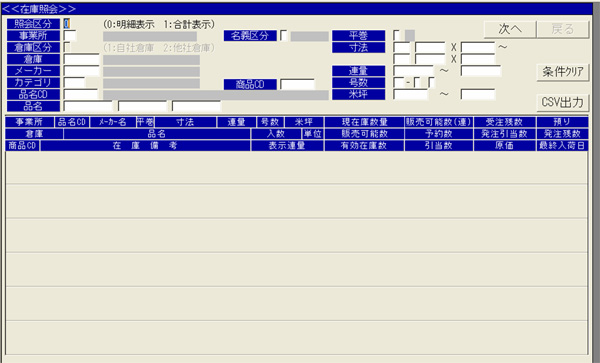This screenshot has height=363, width=600.
Task: Export results with the CSV出力 button
Action: (562, 102)
